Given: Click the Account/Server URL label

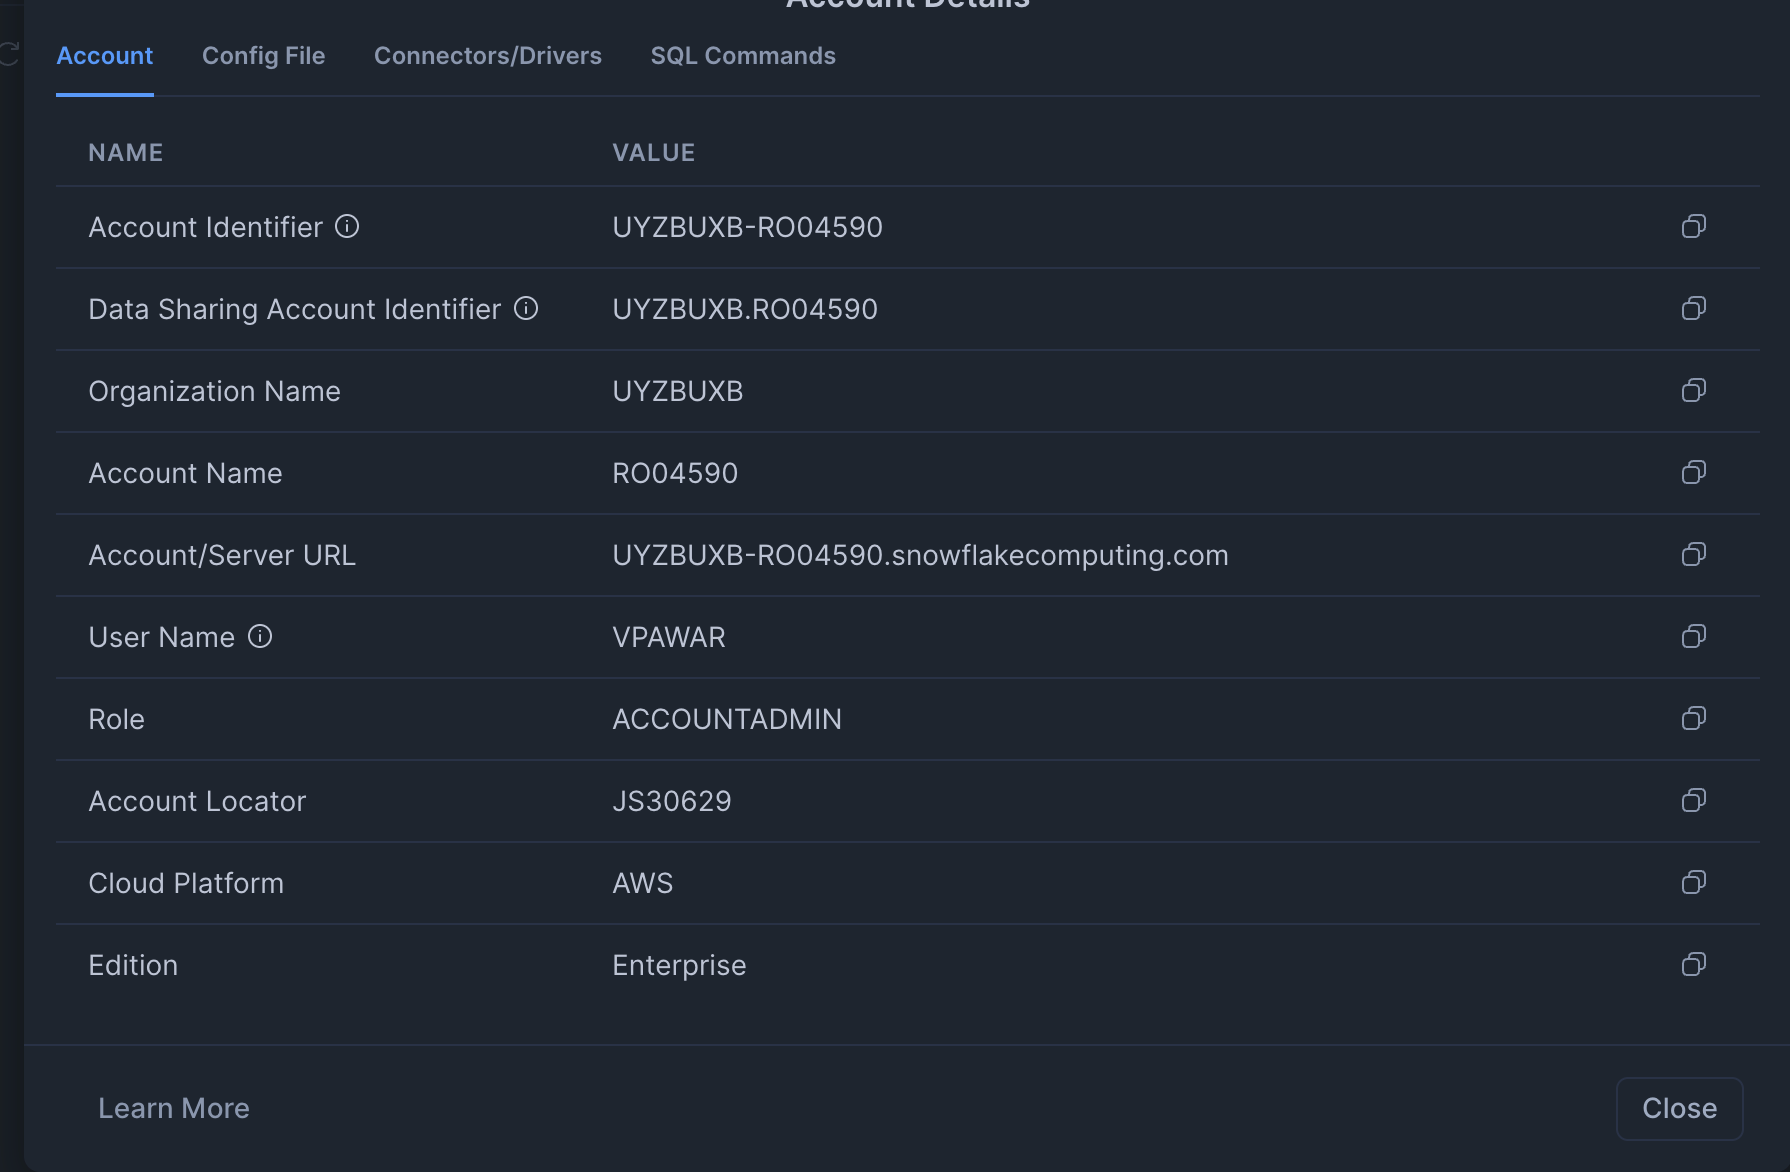Looking at the screenshot, I should click(x=222, y=555).
